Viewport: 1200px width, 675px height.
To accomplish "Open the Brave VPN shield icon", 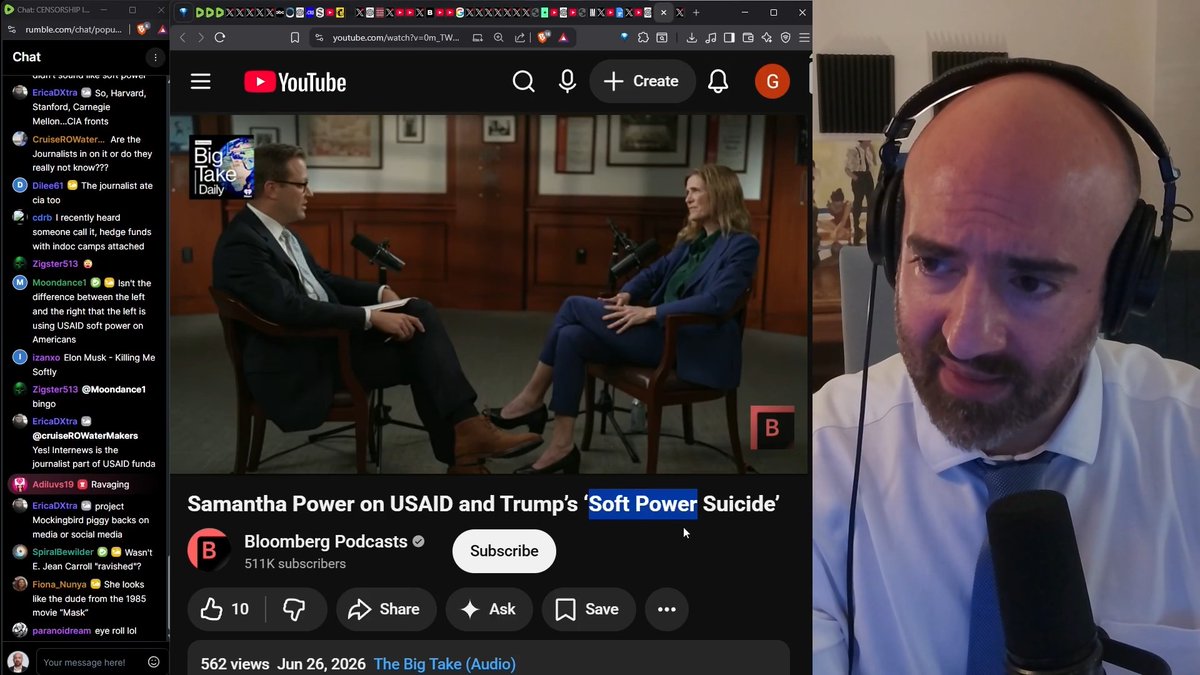I will click(785, 38).
